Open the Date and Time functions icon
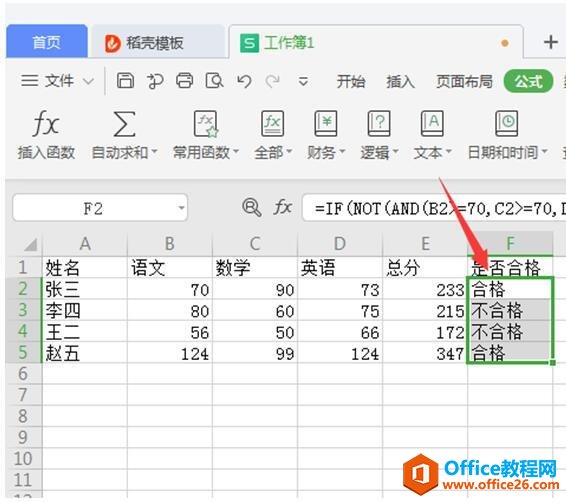Image resolution: width=566 pixels, height=502 pixels. 507,124
